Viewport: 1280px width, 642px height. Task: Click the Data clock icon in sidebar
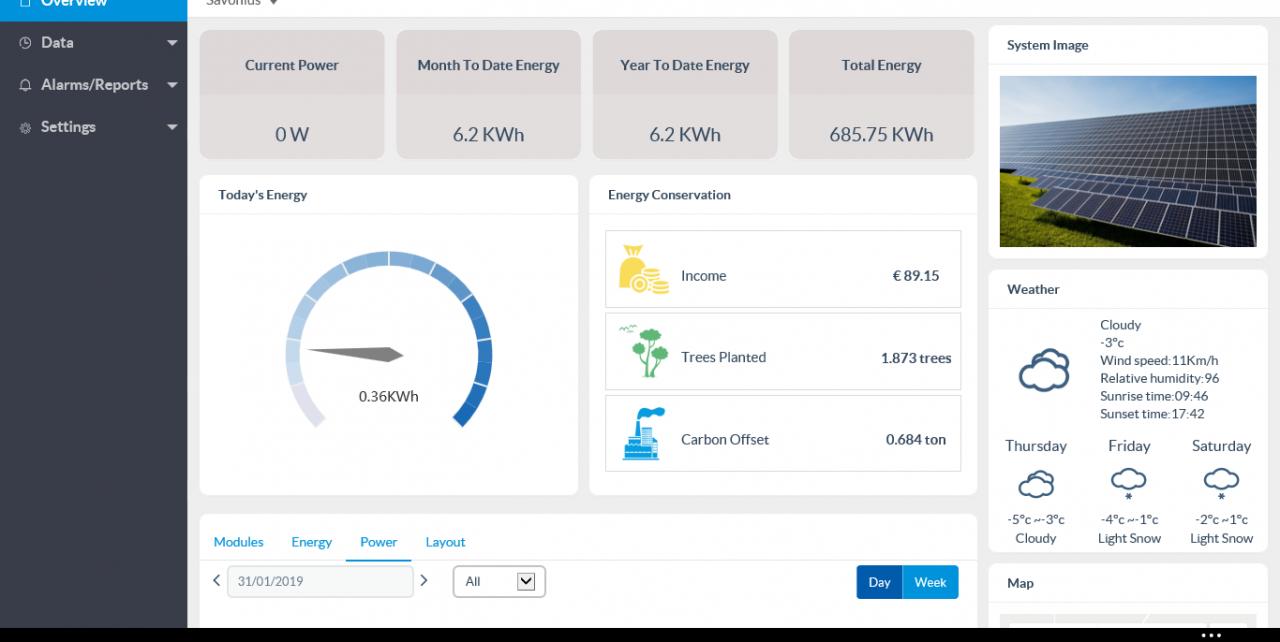click(25, 43)
